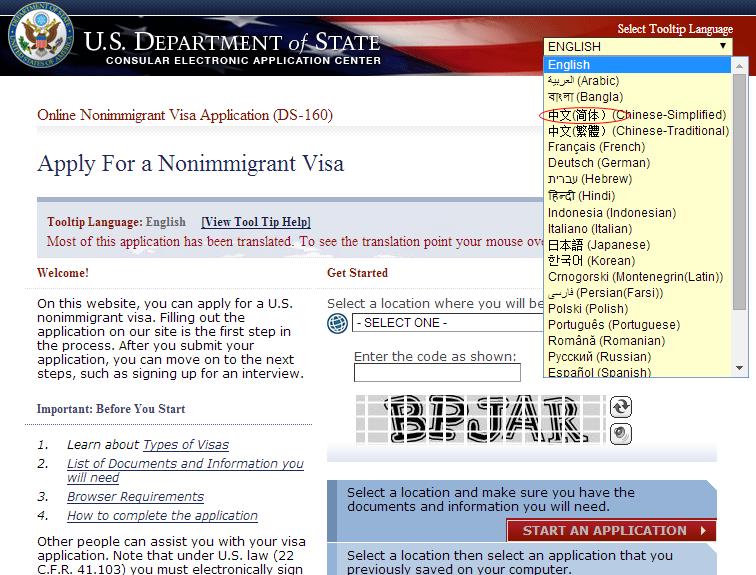This screenshot has height=575, width=756.
Task: Open the SELECT ONE location dropdown
Action: click(x=448, y=322)
